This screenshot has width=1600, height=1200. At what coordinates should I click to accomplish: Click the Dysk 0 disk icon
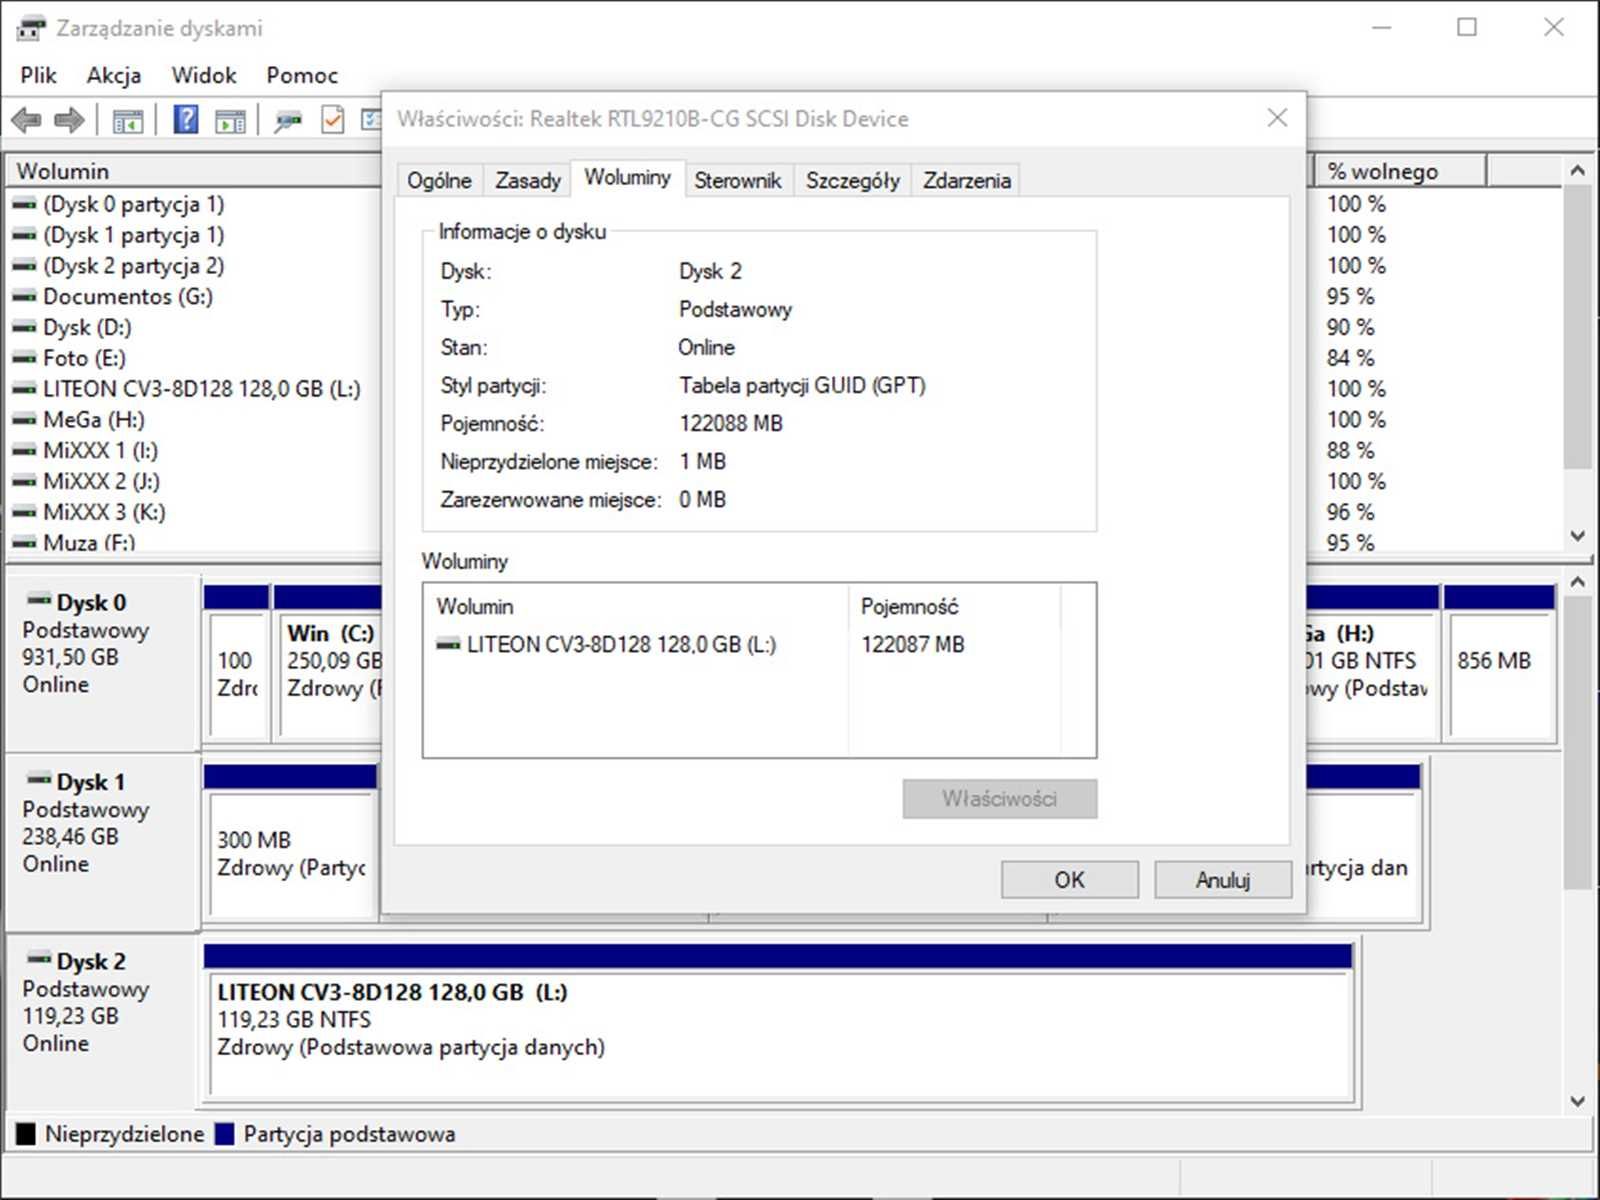pyautogui.click(x=39, y=600)
